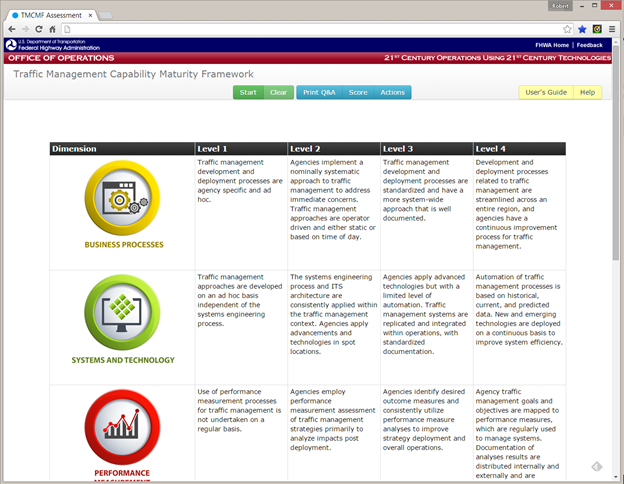This screenshot has width=624, height=484.
Task: Click the Clear button
Action: point(279,92)
